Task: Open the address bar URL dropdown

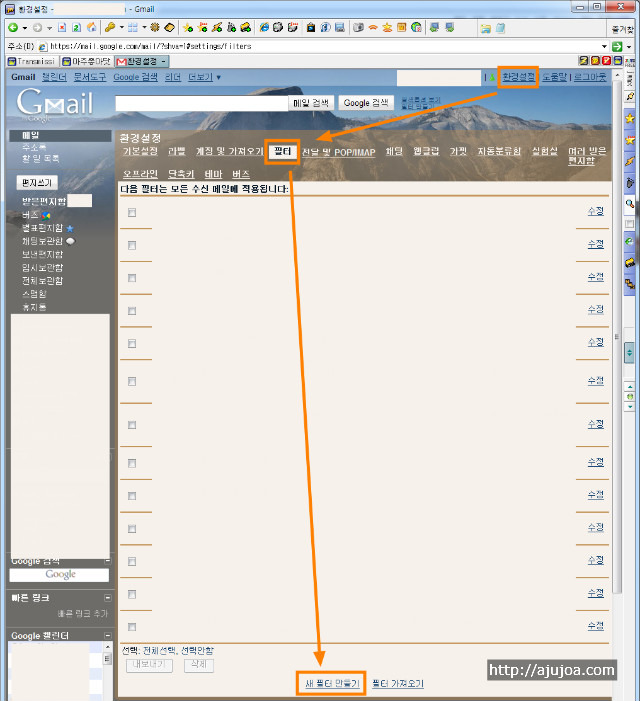Action: coord(604,46)
